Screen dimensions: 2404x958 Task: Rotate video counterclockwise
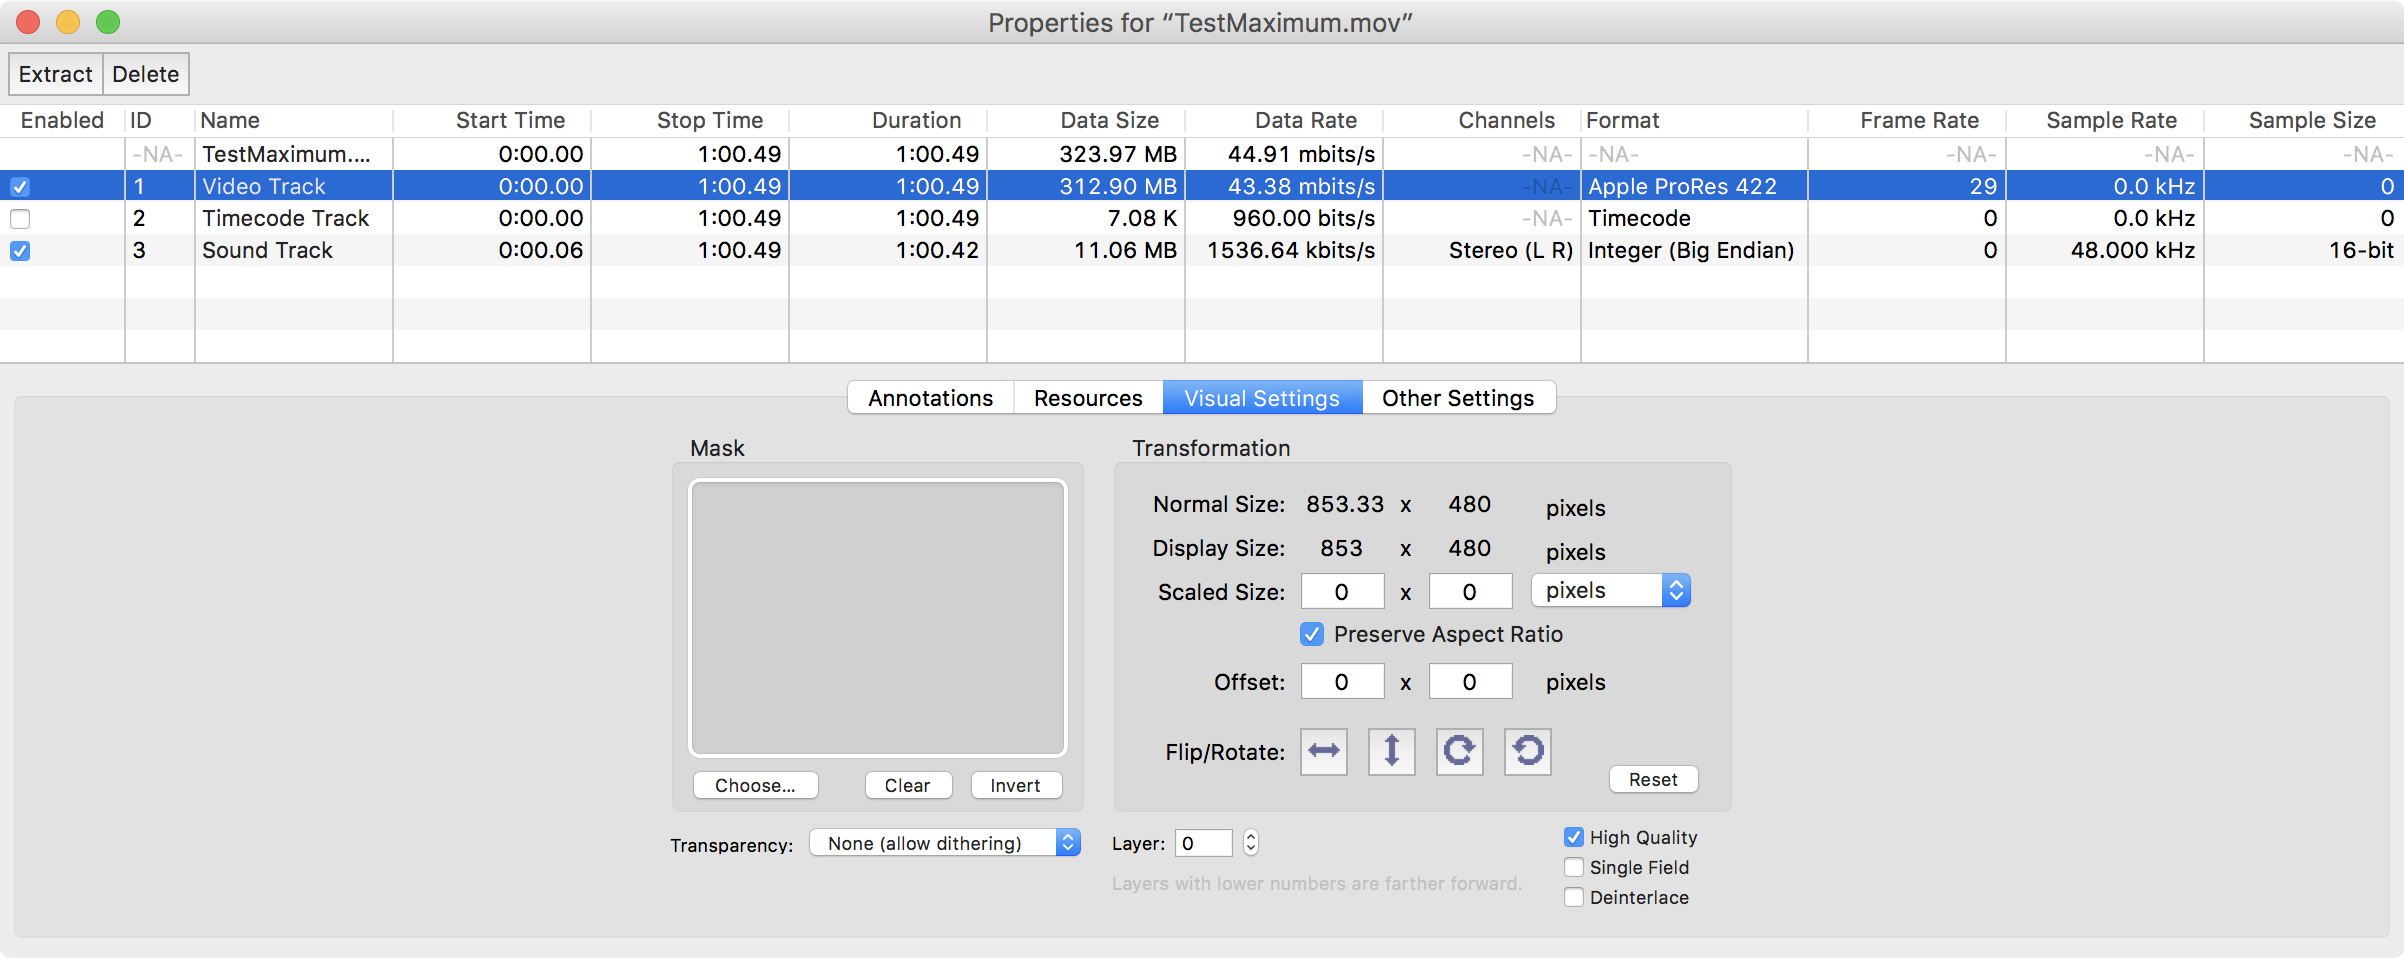coord(1527,751)
